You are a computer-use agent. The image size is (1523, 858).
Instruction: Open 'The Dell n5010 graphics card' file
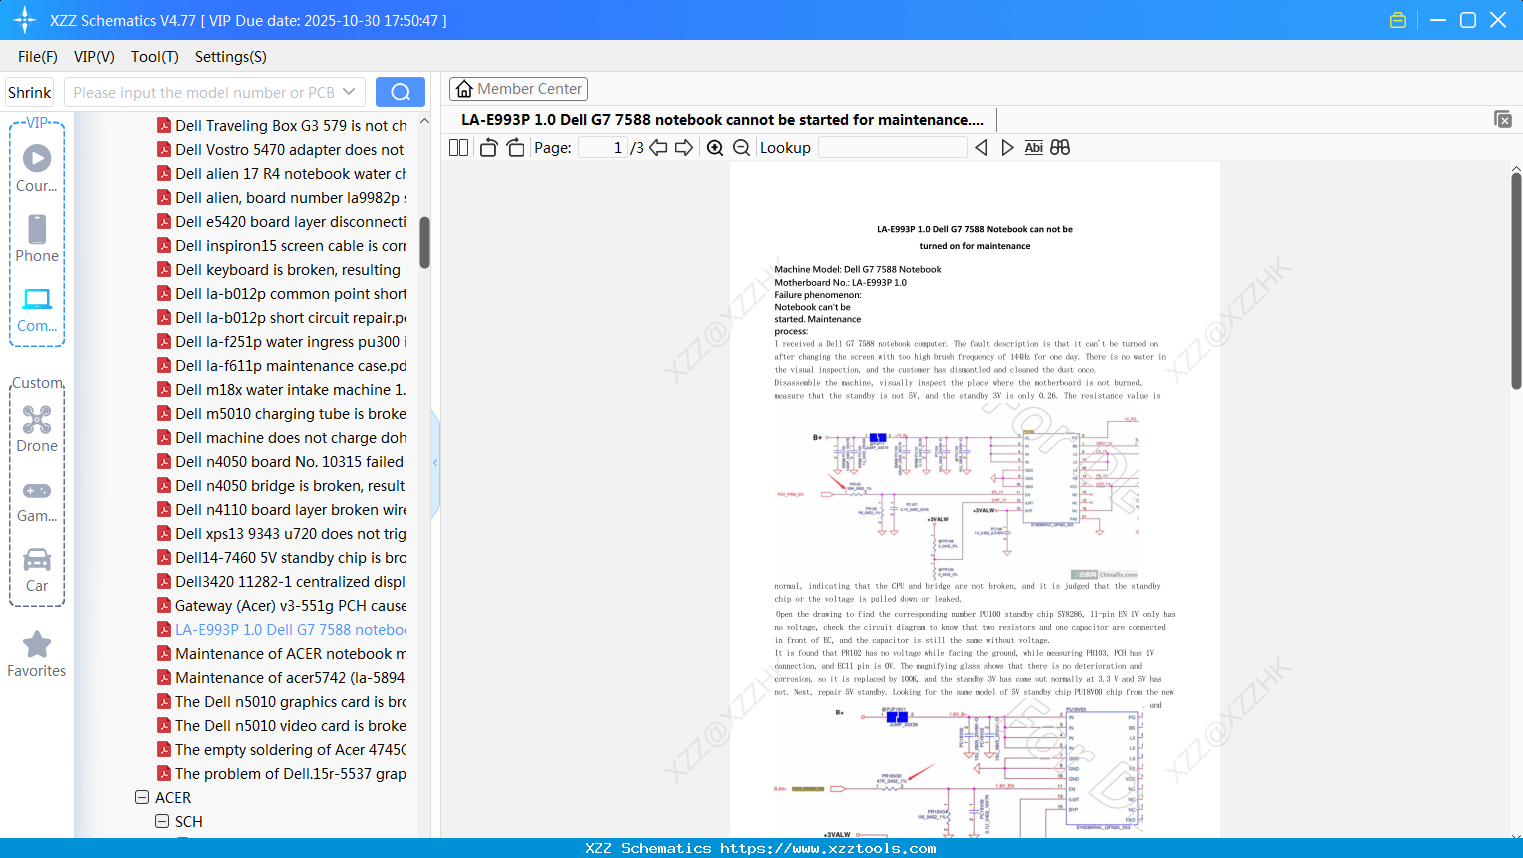click(x=282, y=702)
